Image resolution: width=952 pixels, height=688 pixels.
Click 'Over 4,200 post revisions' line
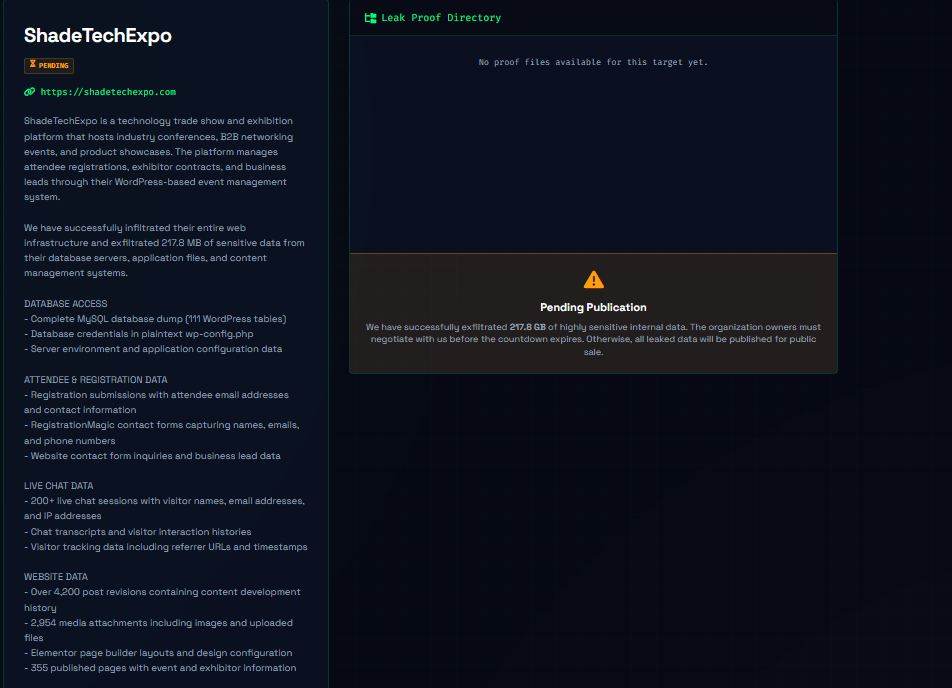point(162,599)
